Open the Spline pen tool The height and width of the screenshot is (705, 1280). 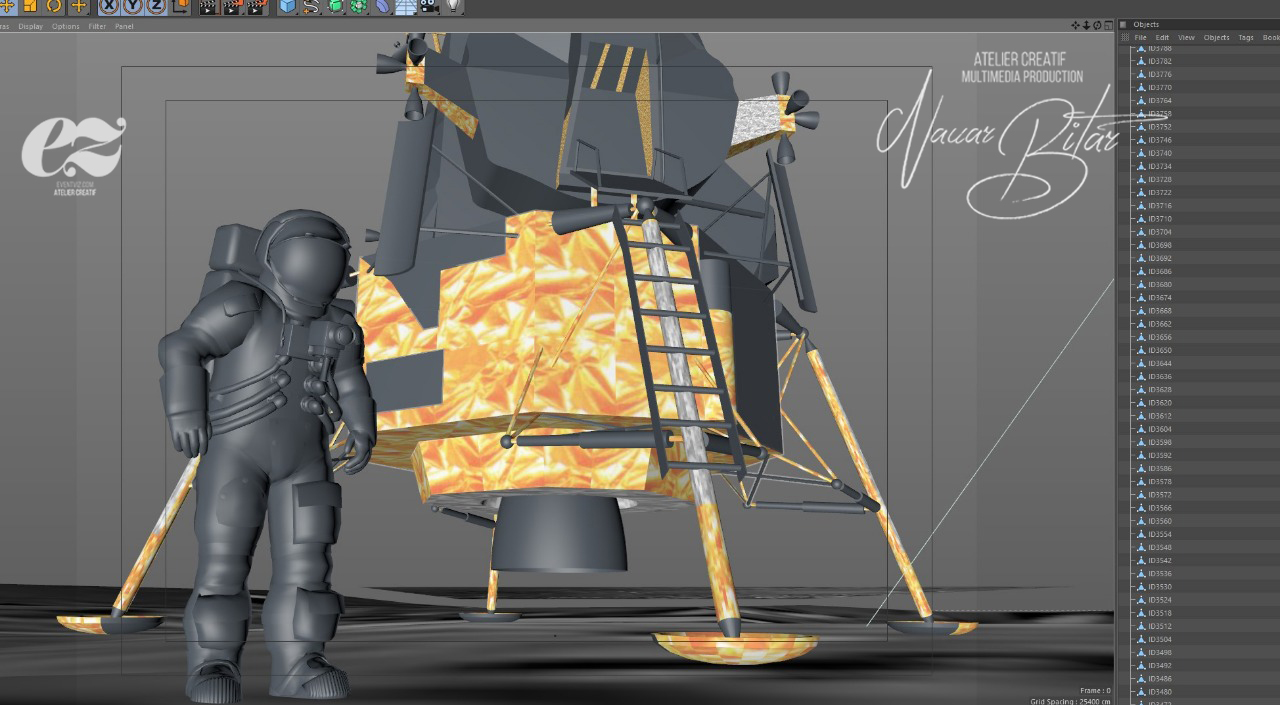(x=311, y=6)
